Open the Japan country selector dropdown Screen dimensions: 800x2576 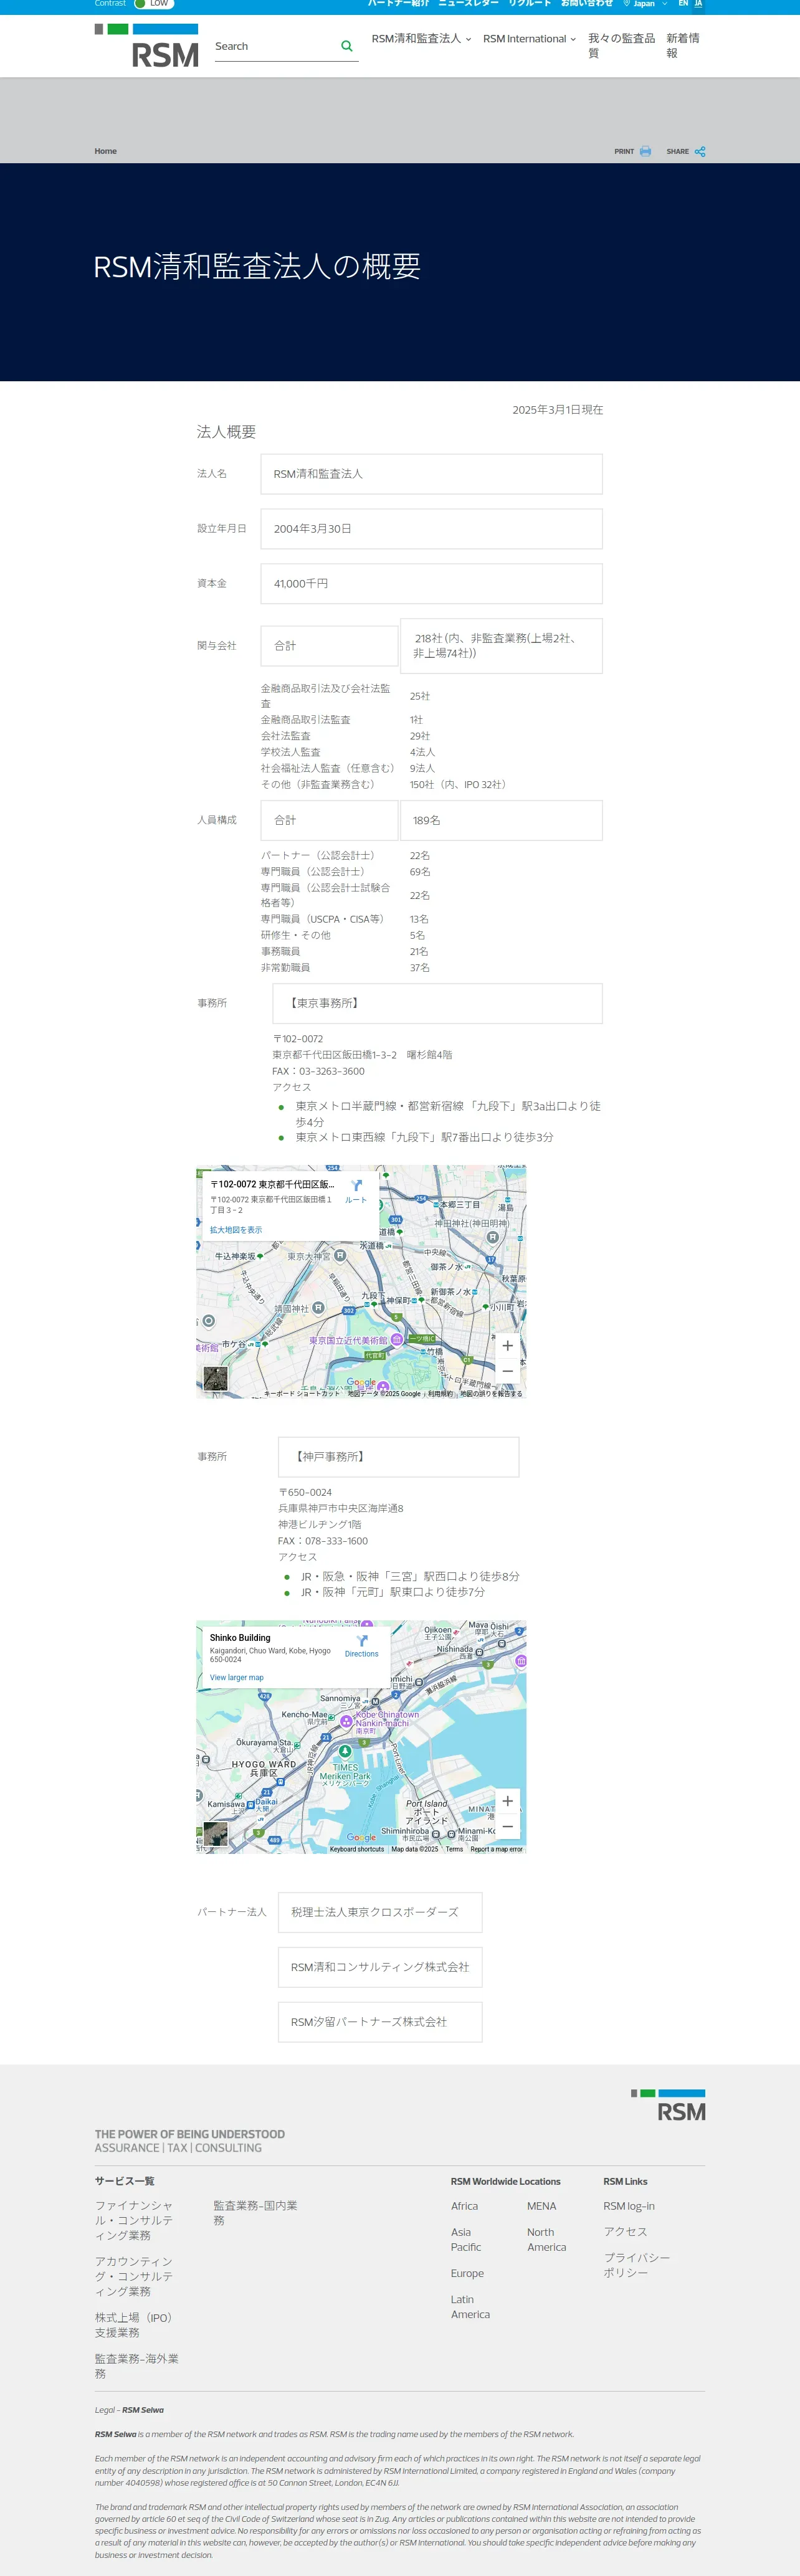pyautogui.click(x=645, y=4)
